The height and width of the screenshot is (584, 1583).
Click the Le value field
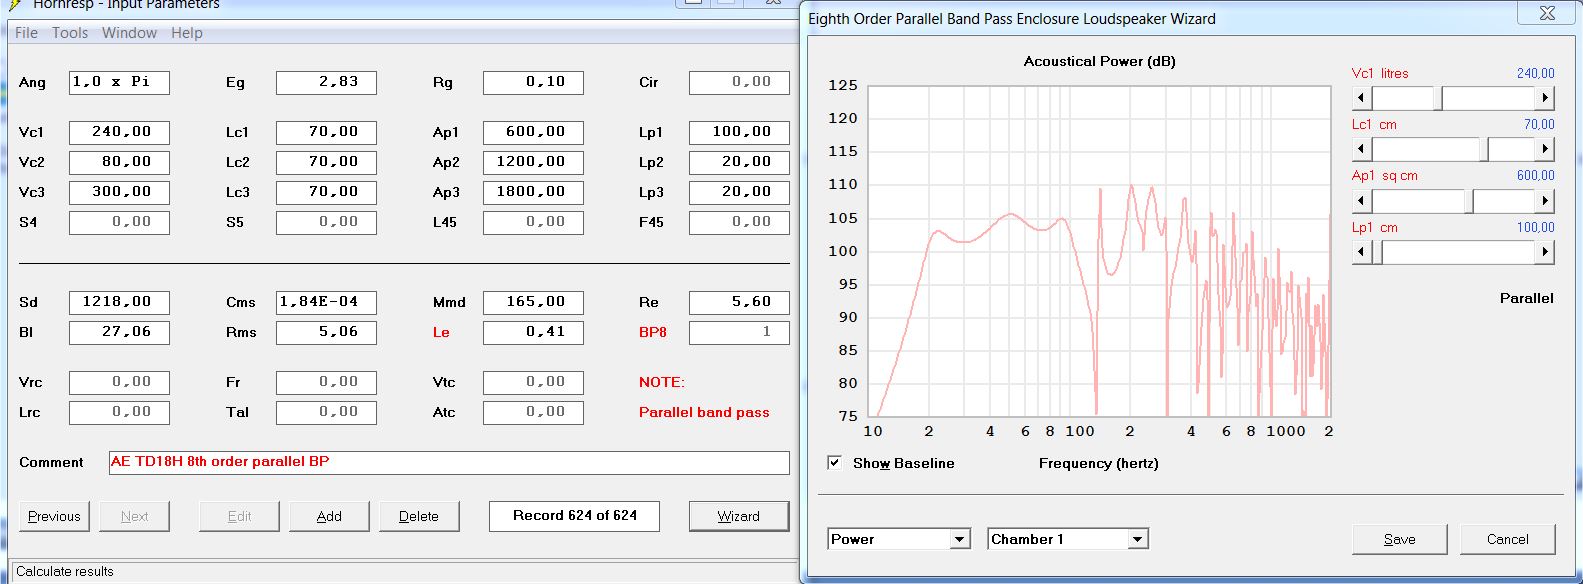coord(533,332)
